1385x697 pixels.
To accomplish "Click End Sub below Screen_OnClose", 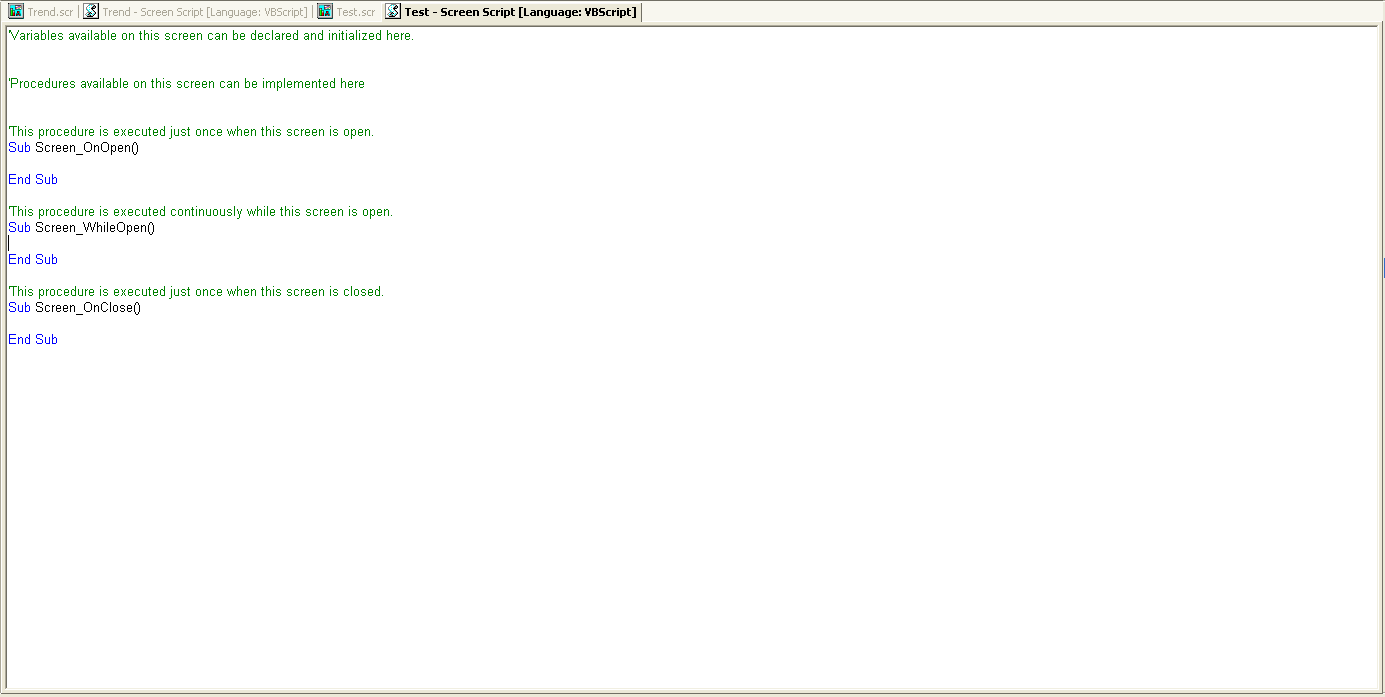I will (x=33, y=340).
